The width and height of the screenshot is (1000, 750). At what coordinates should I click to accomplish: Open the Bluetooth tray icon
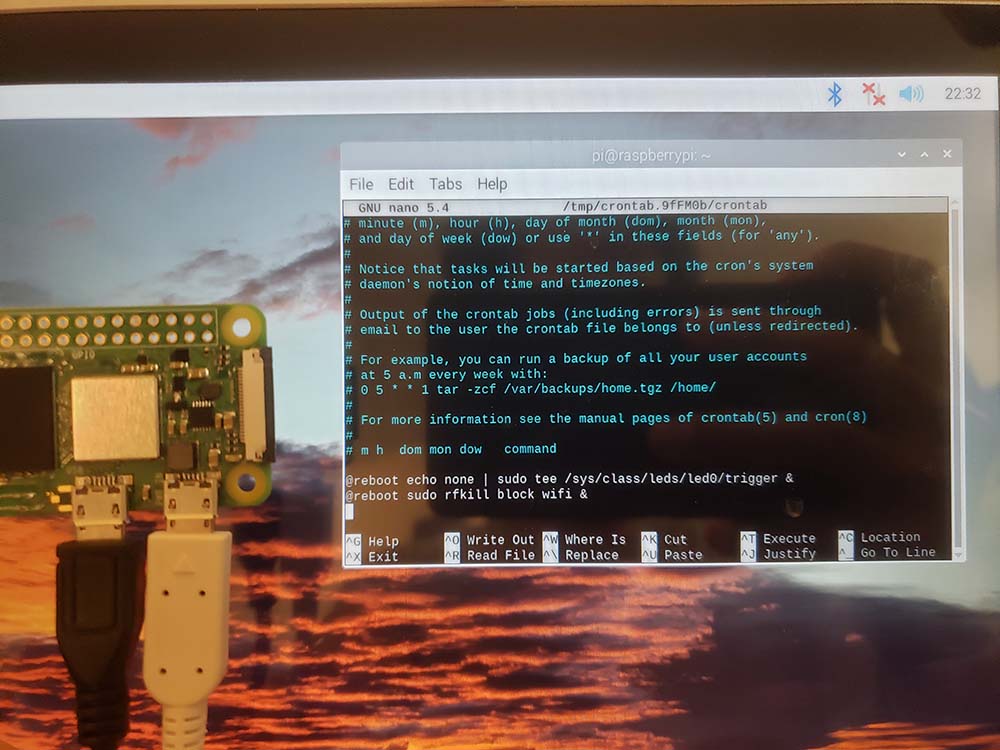(x=835, y=94)
